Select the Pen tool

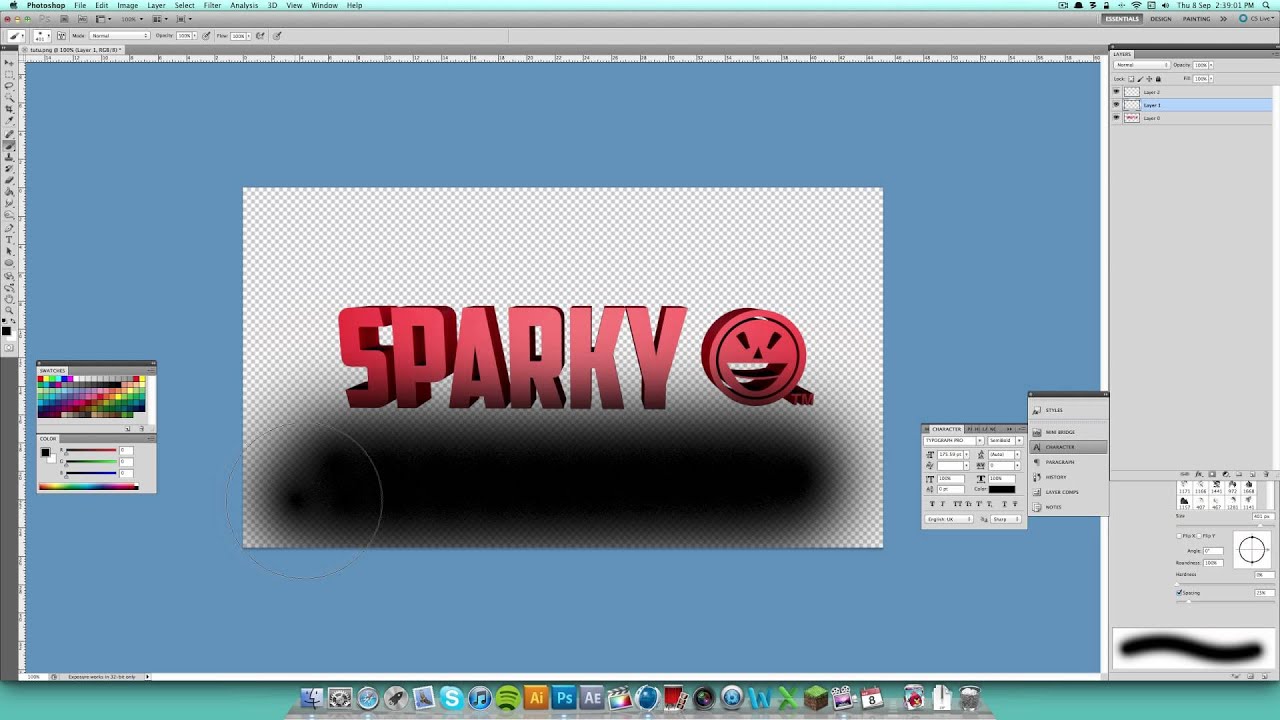click(x=9, y=228)
